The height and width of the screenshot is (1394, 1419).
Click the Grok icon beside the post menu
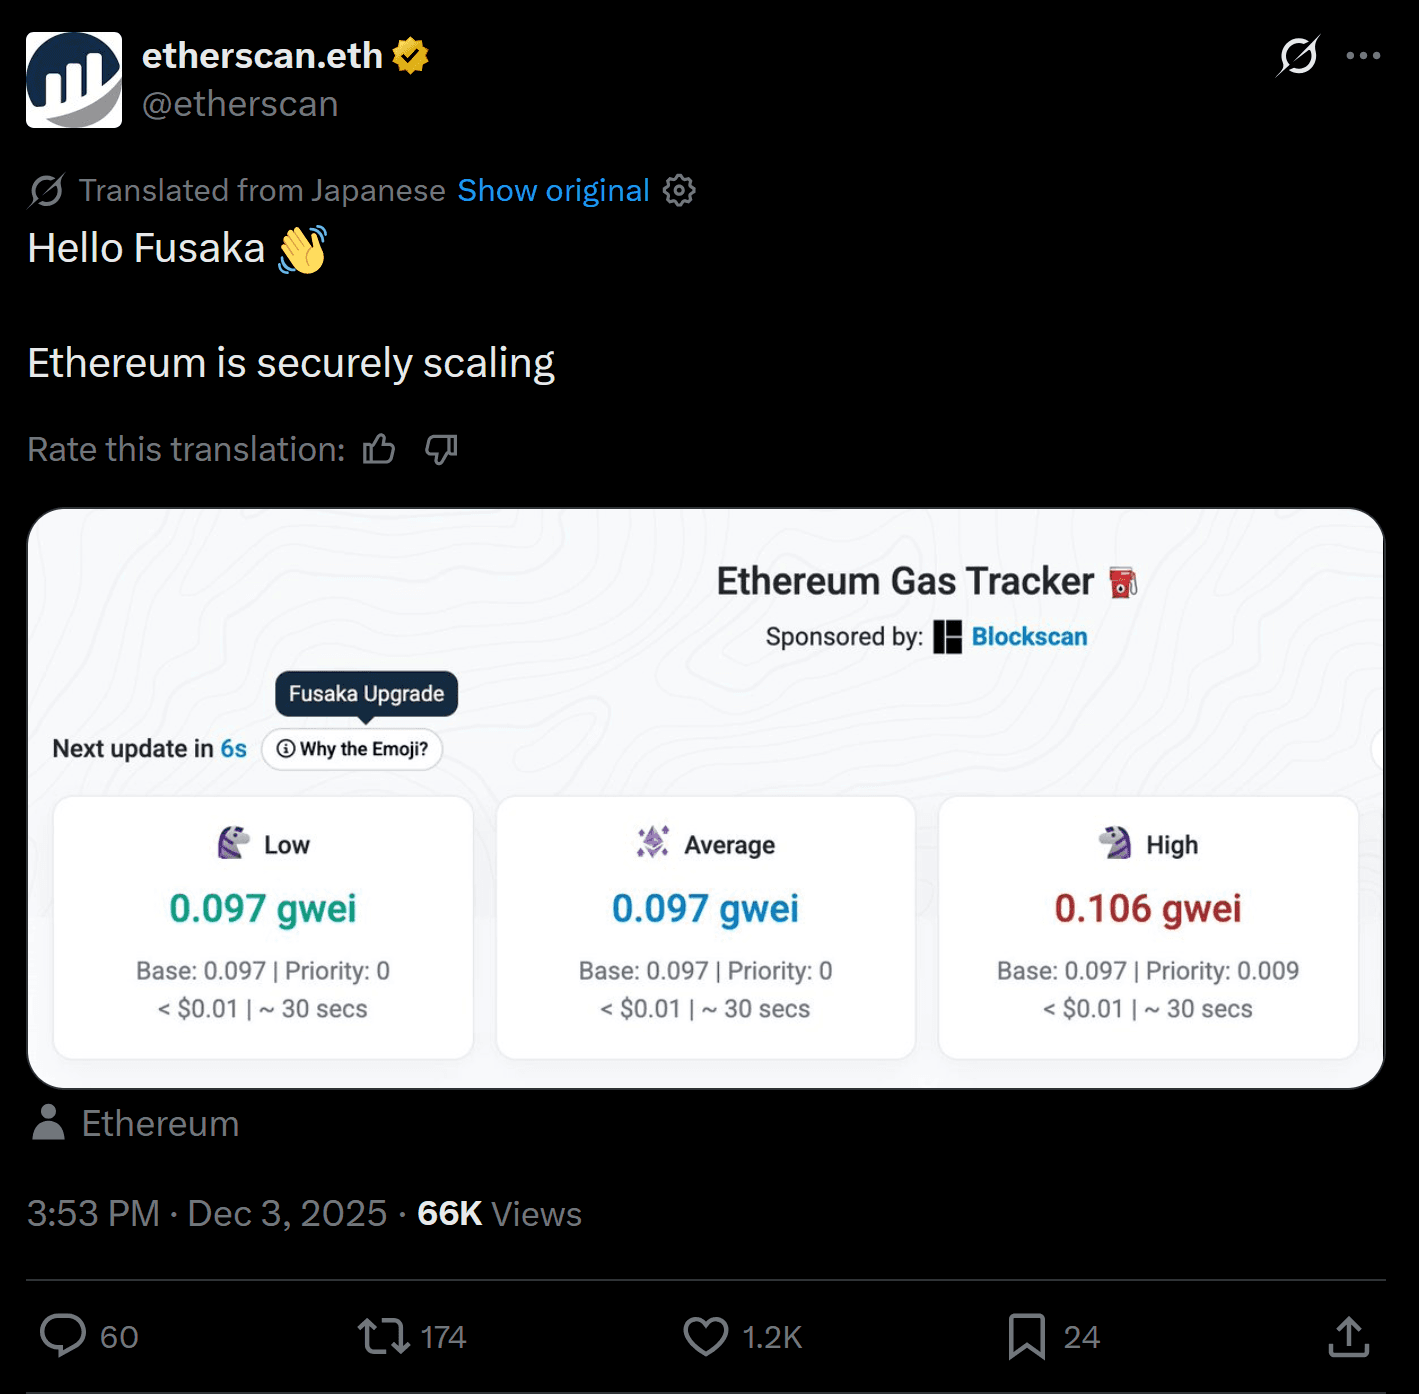(1298, 56)
